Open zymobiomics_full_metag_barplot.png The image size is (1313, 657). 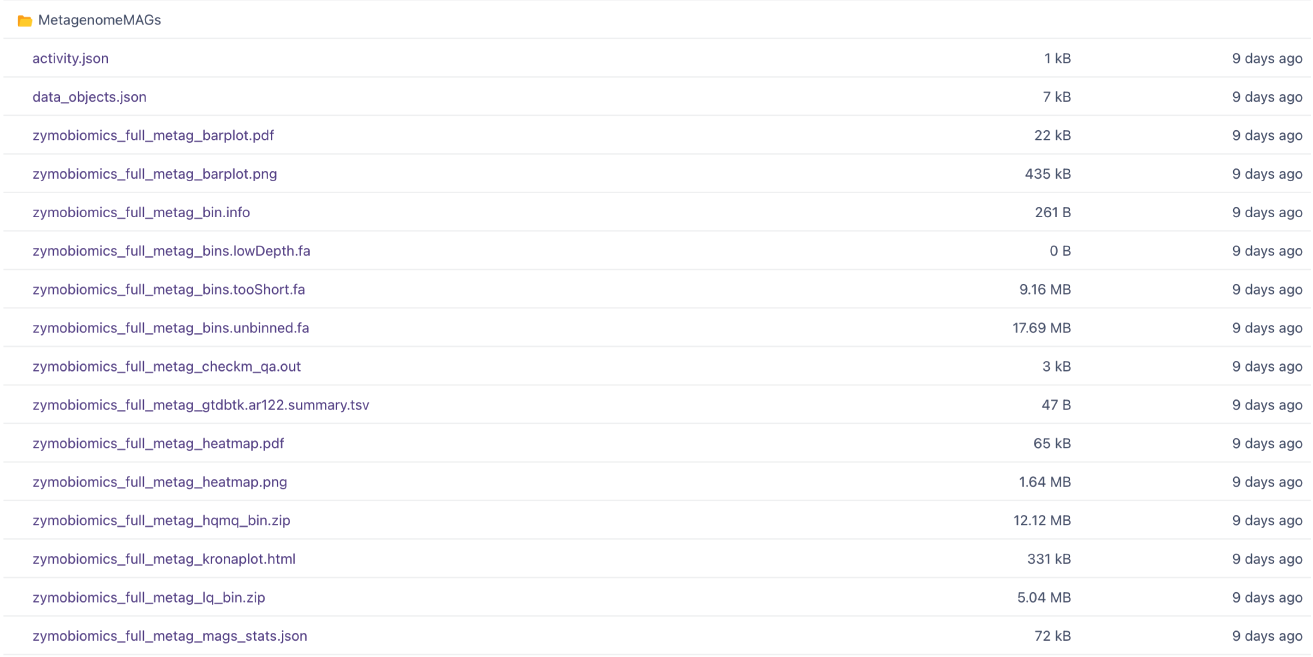click(x=155, y=174)
